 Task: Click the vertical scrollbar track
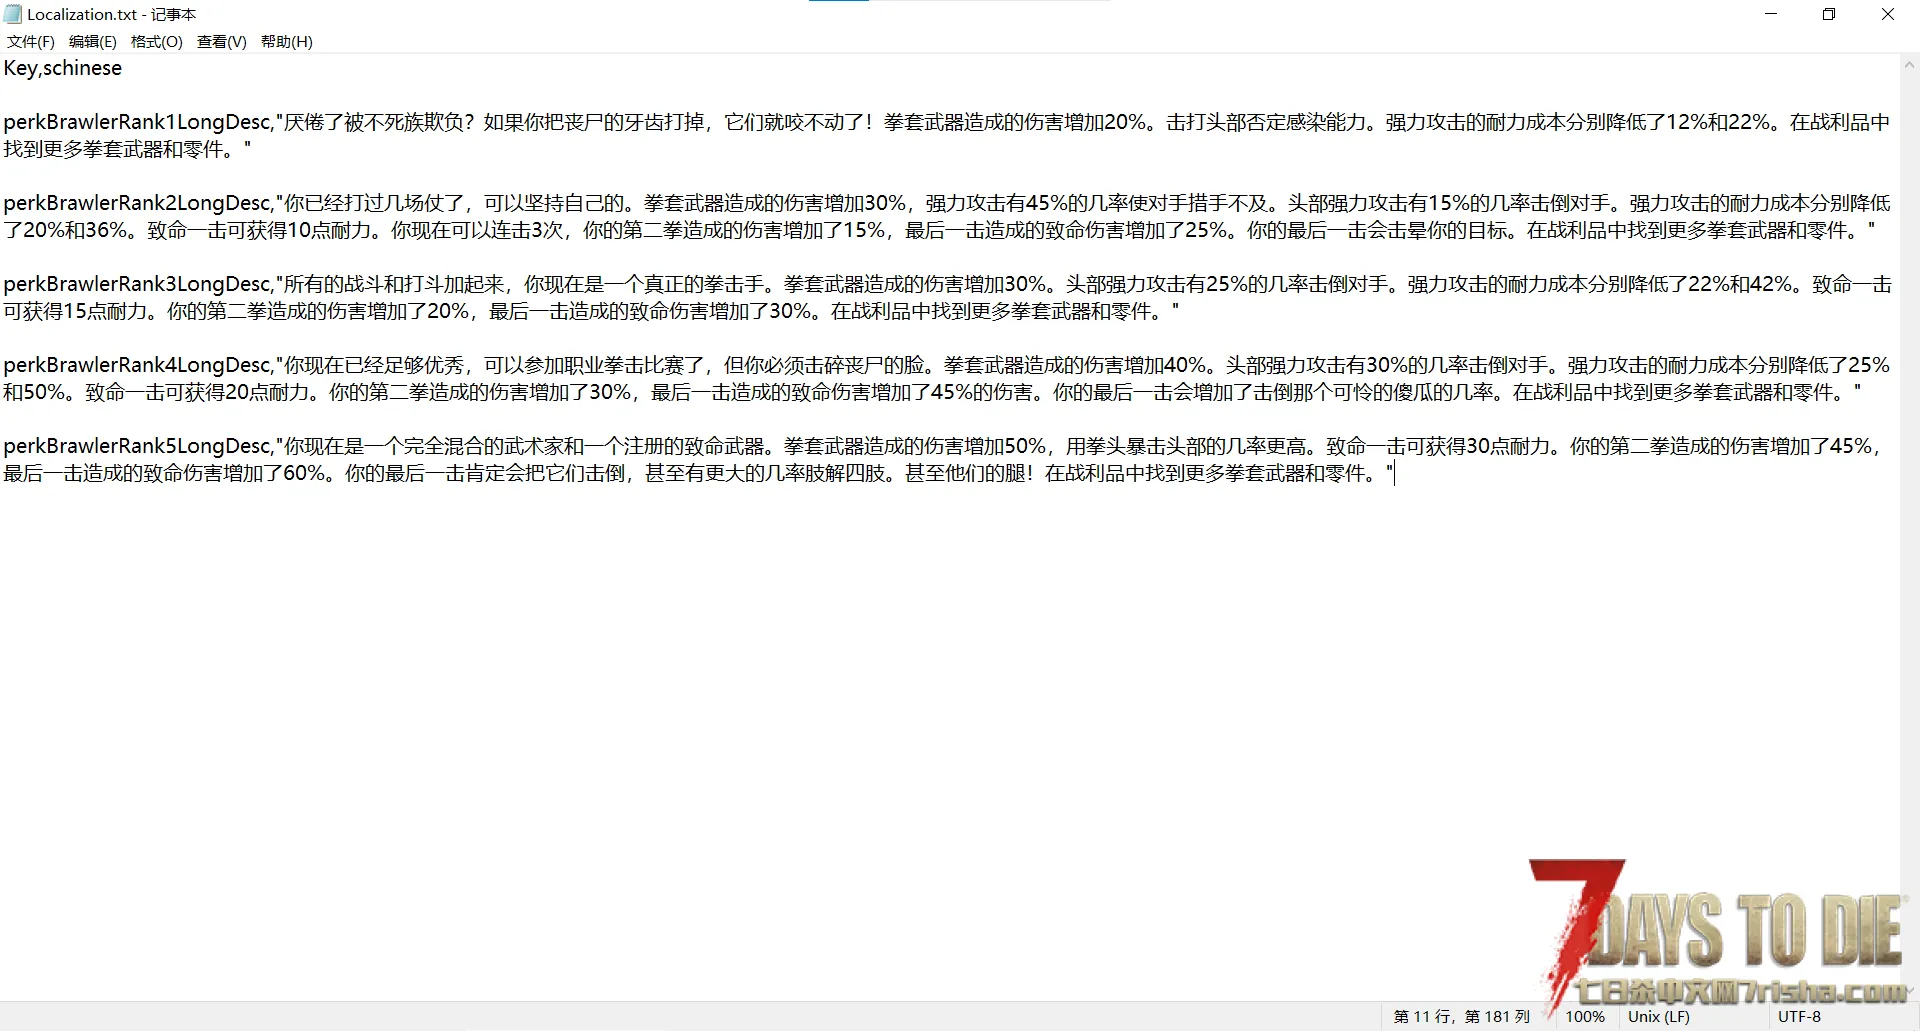click(x=1909, y=500)
